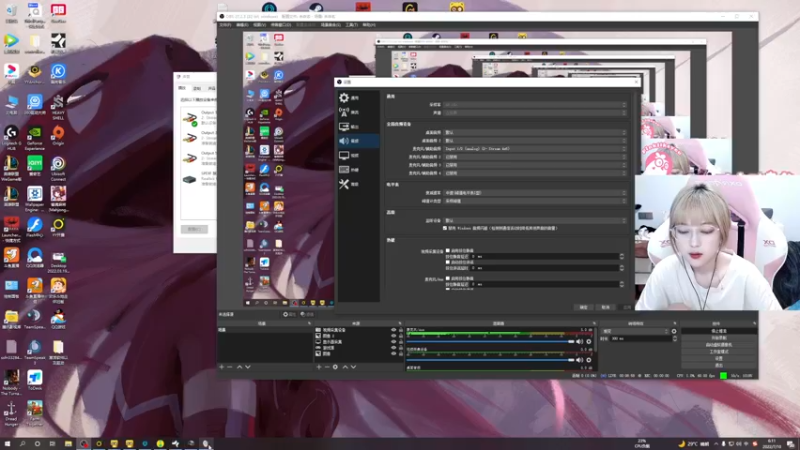This screenshot has width=800, height=450.
Task: Open the meter decay rate dropdown
Action: point(535,193)
